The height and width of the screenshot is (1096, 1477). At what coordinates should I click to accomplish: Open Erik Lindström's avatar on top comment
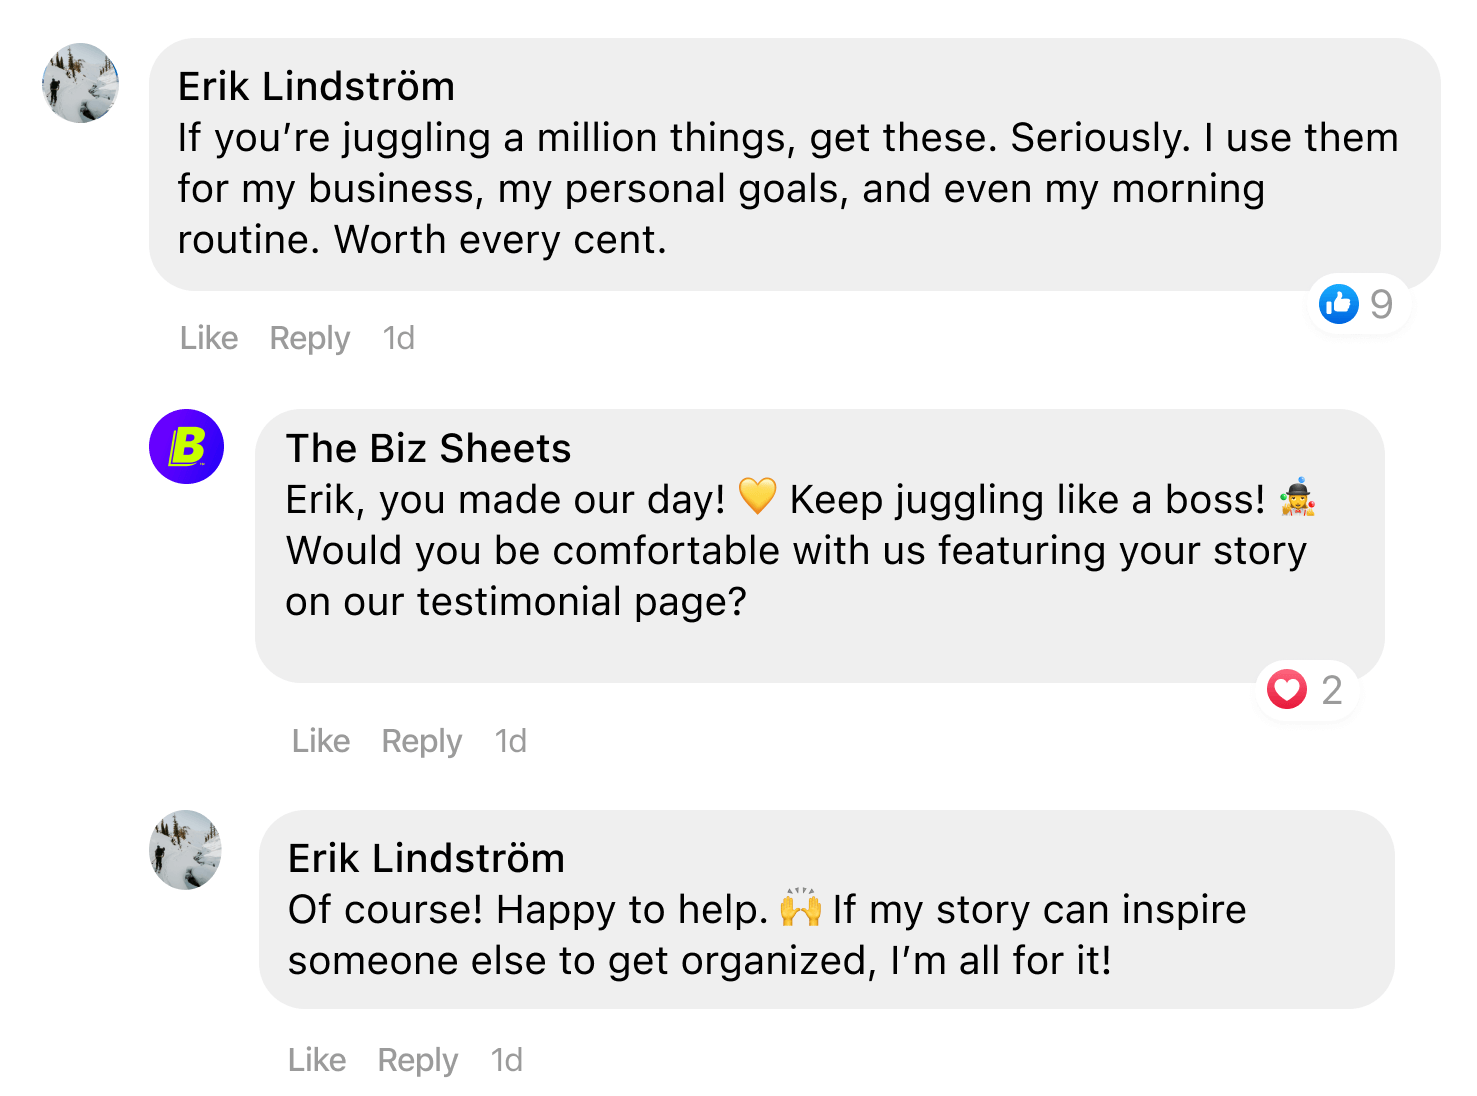80,83
